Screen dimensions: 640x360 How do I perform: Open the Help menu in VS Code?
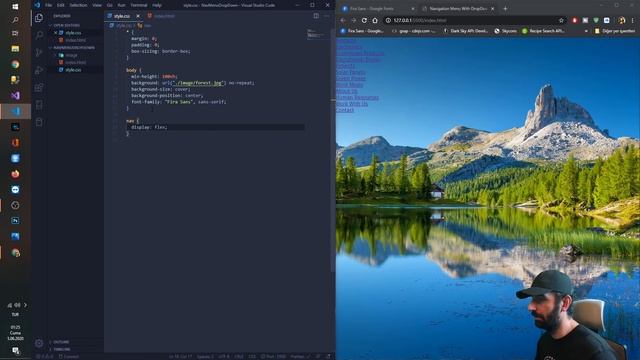tap(157, 5)
